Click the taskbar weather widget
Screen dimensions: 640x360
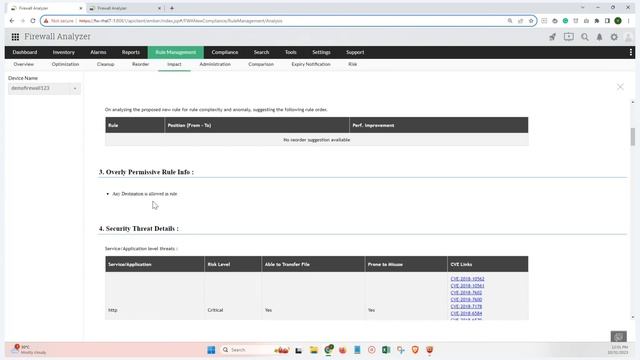click(29, 350)
